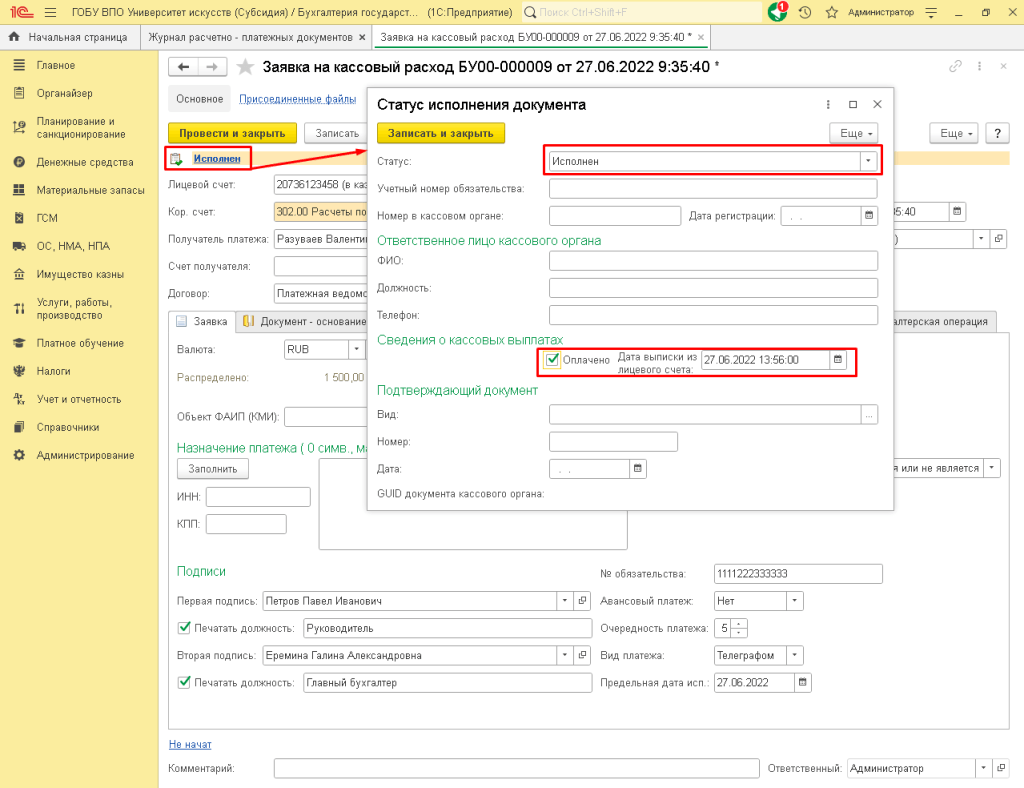Toggle second Печатать должность checkbox for Главный бухгалтер

183,683
